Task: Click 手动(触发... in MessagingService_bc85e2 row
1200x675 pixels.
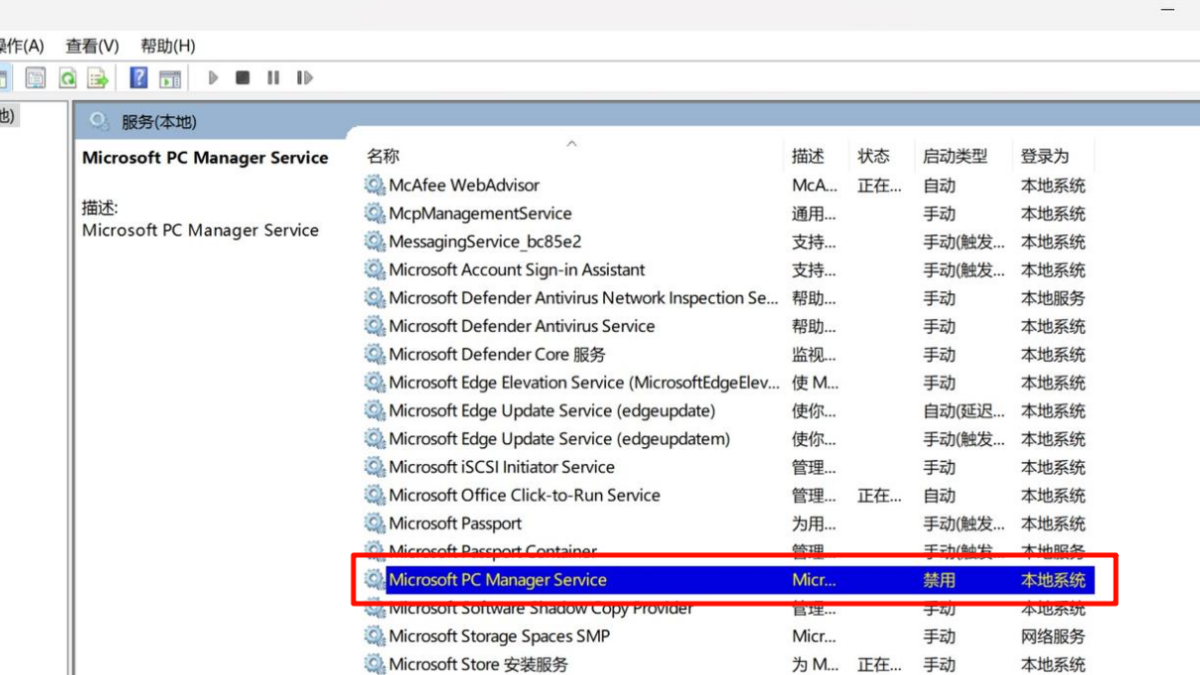Action: pyautogui.click(x=964, y=241)
